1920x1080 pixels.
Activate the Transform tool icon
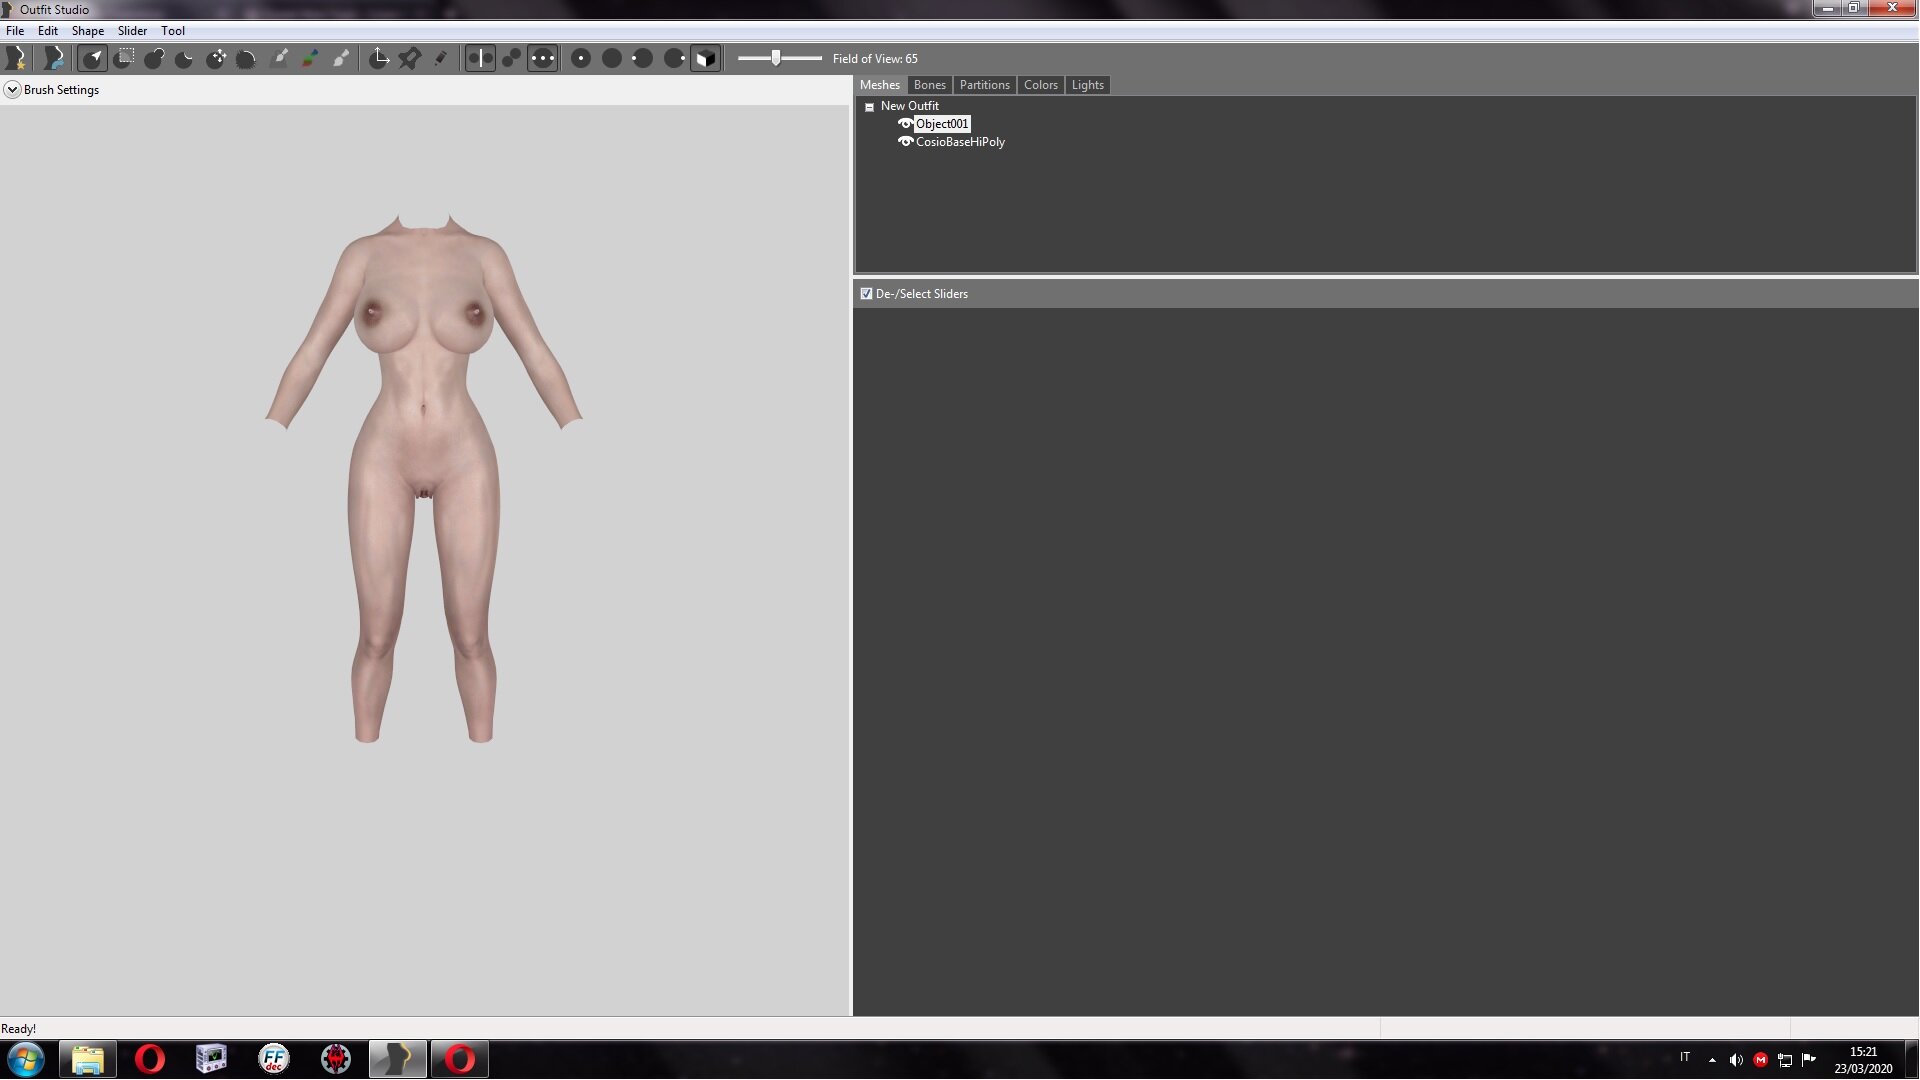coord(378,58)
